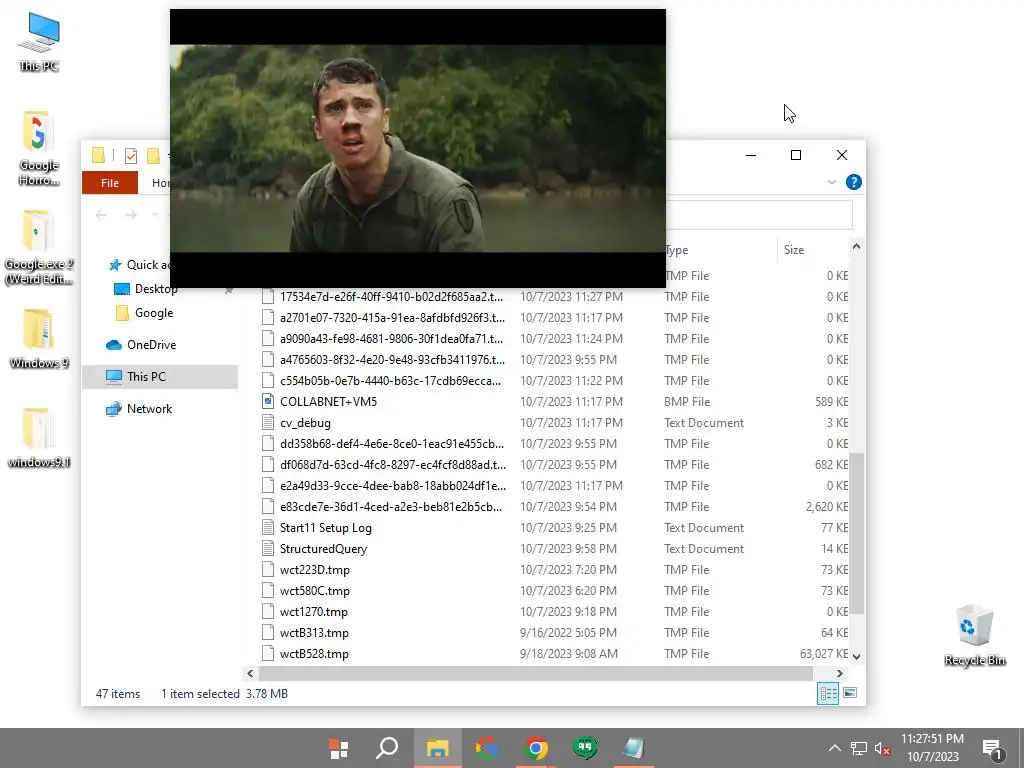Viewport: 1024px width, 768px height.
Task: Open taskbar Search
Action: pos(387,748)
